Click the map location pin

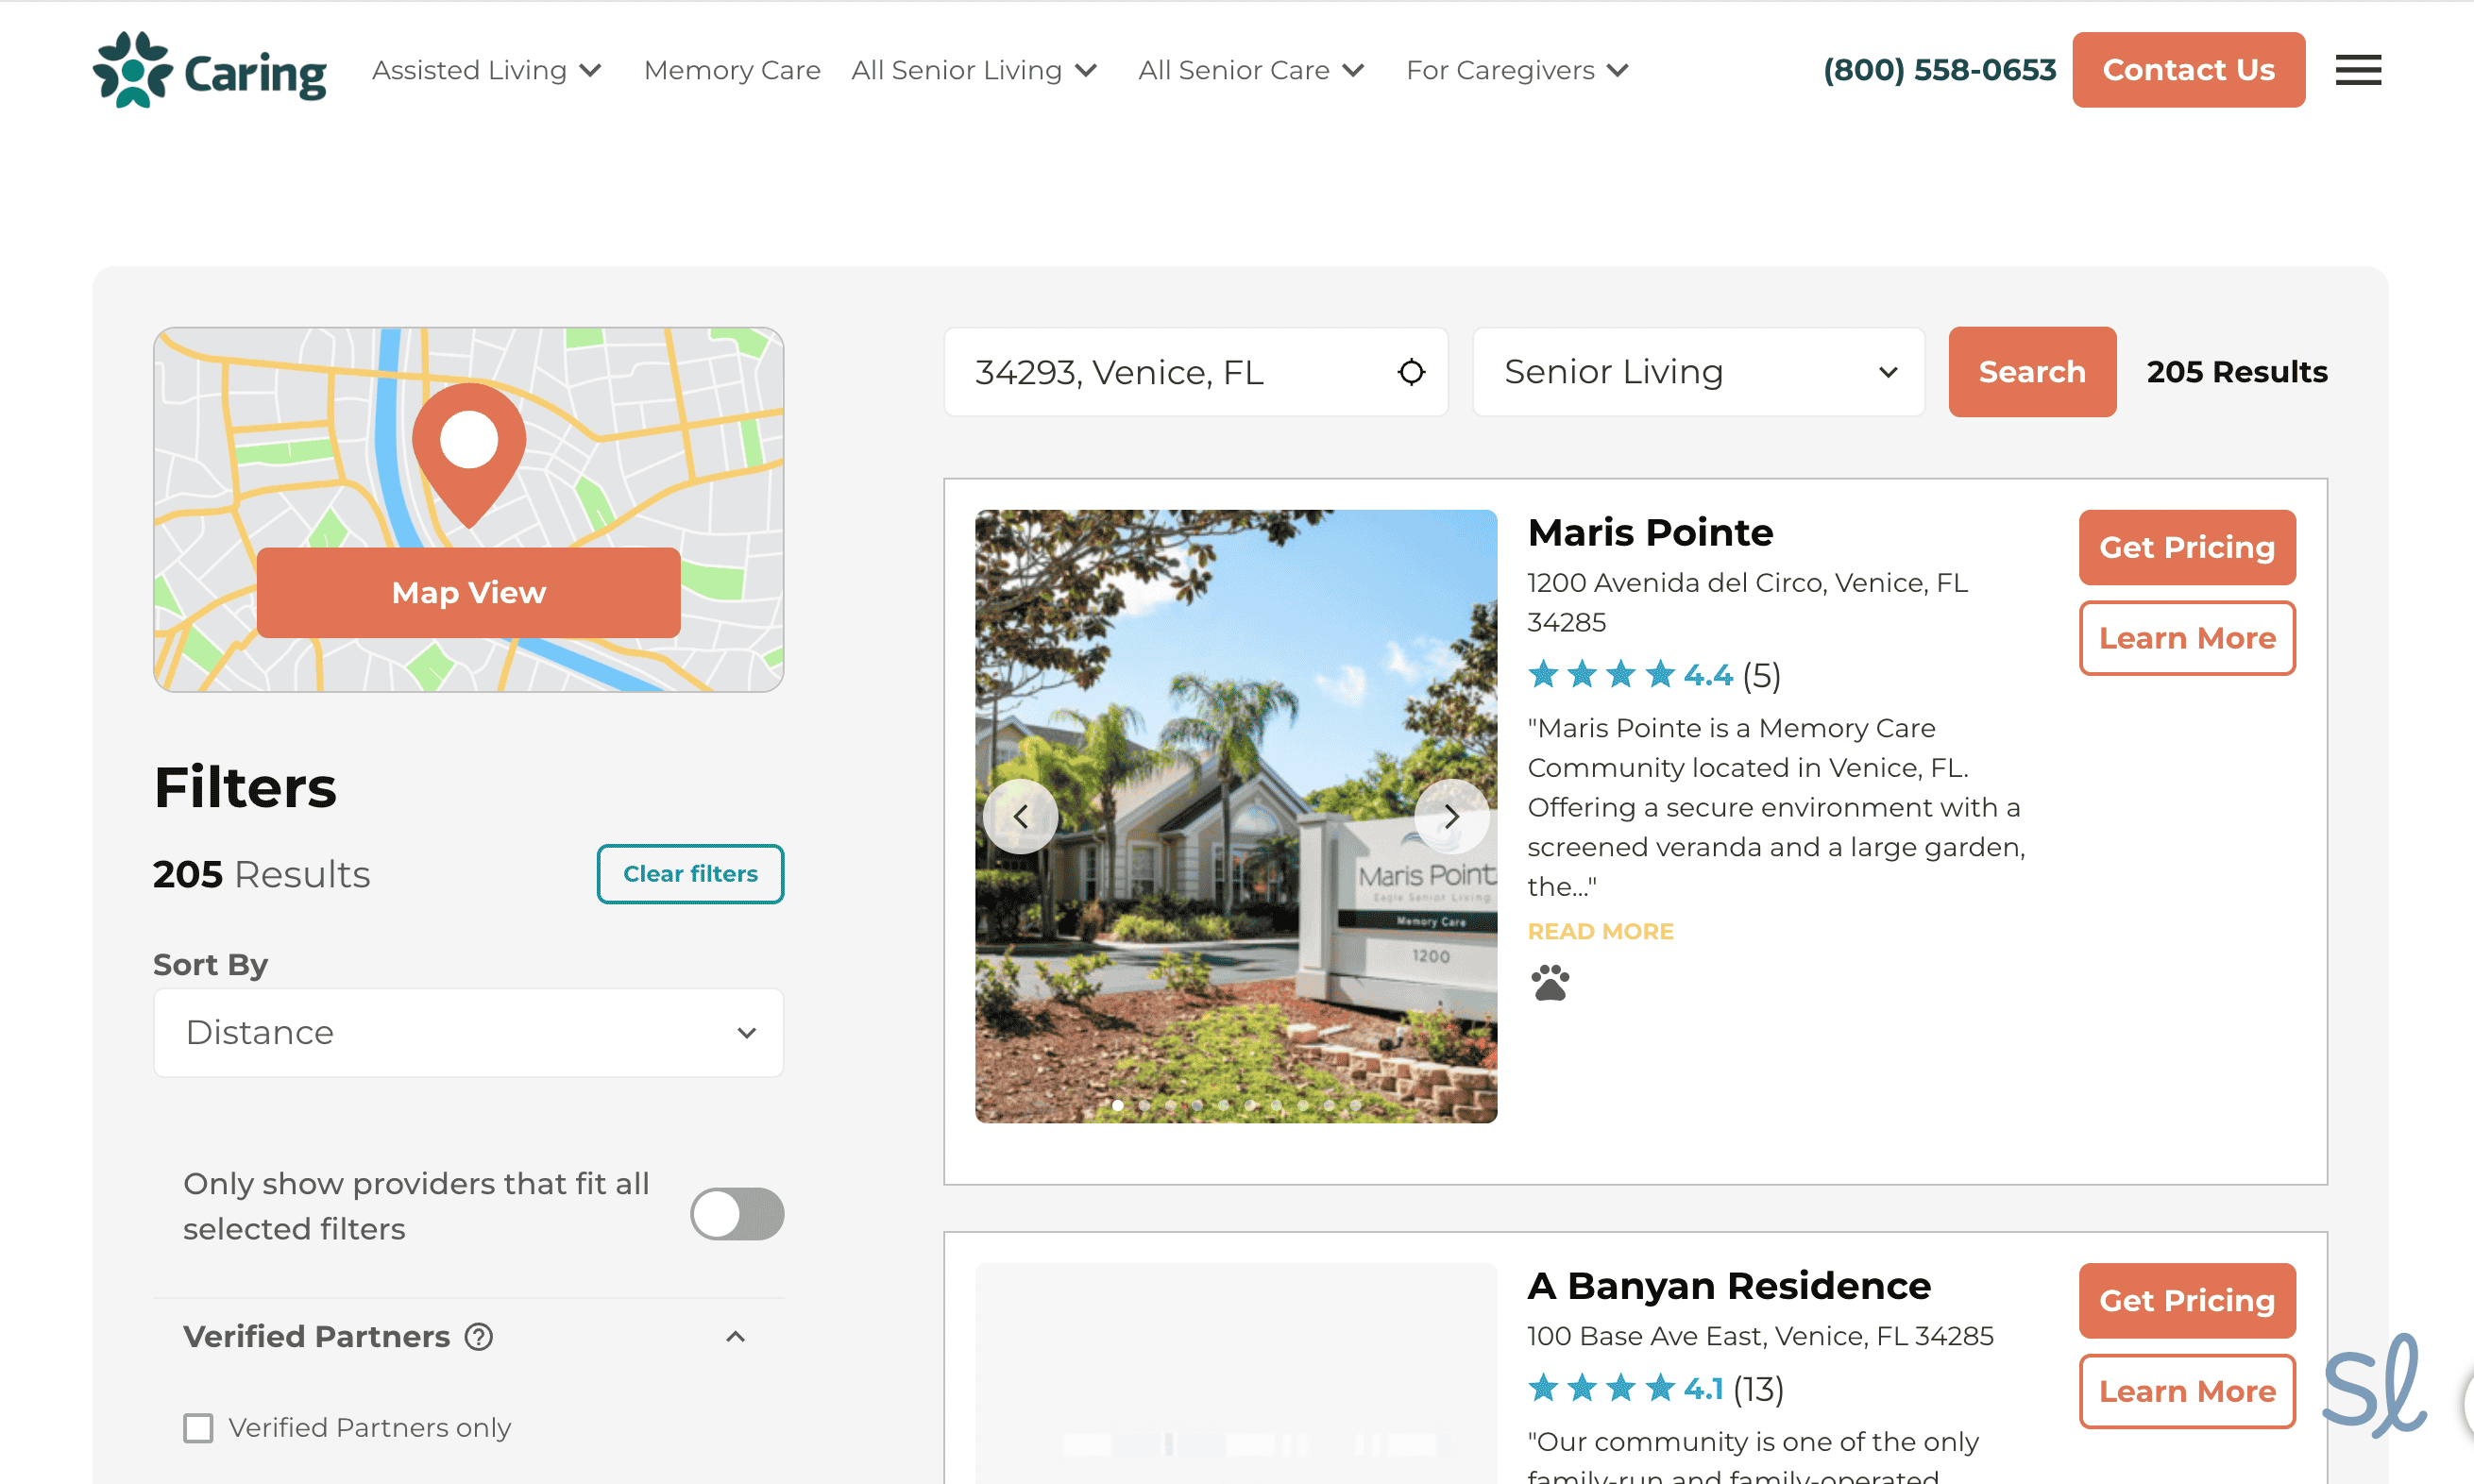point(468,445)
